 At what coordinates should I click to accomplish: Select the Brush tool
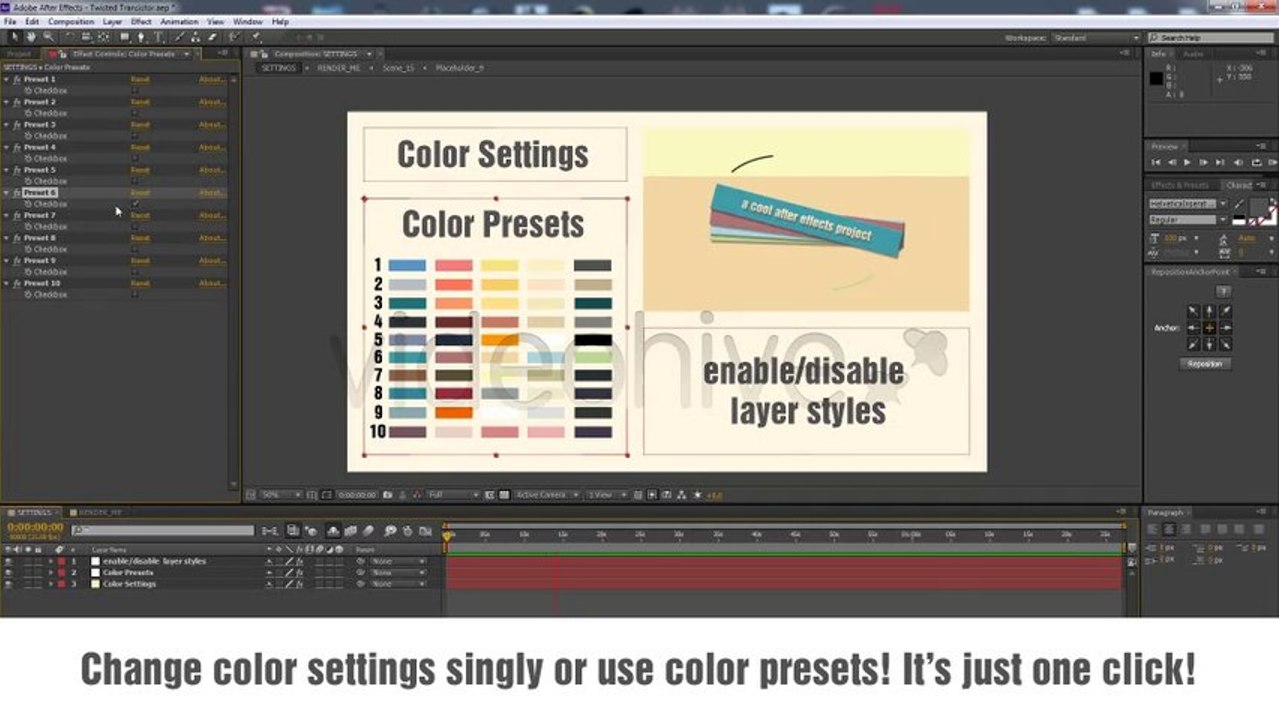[179, 37]
